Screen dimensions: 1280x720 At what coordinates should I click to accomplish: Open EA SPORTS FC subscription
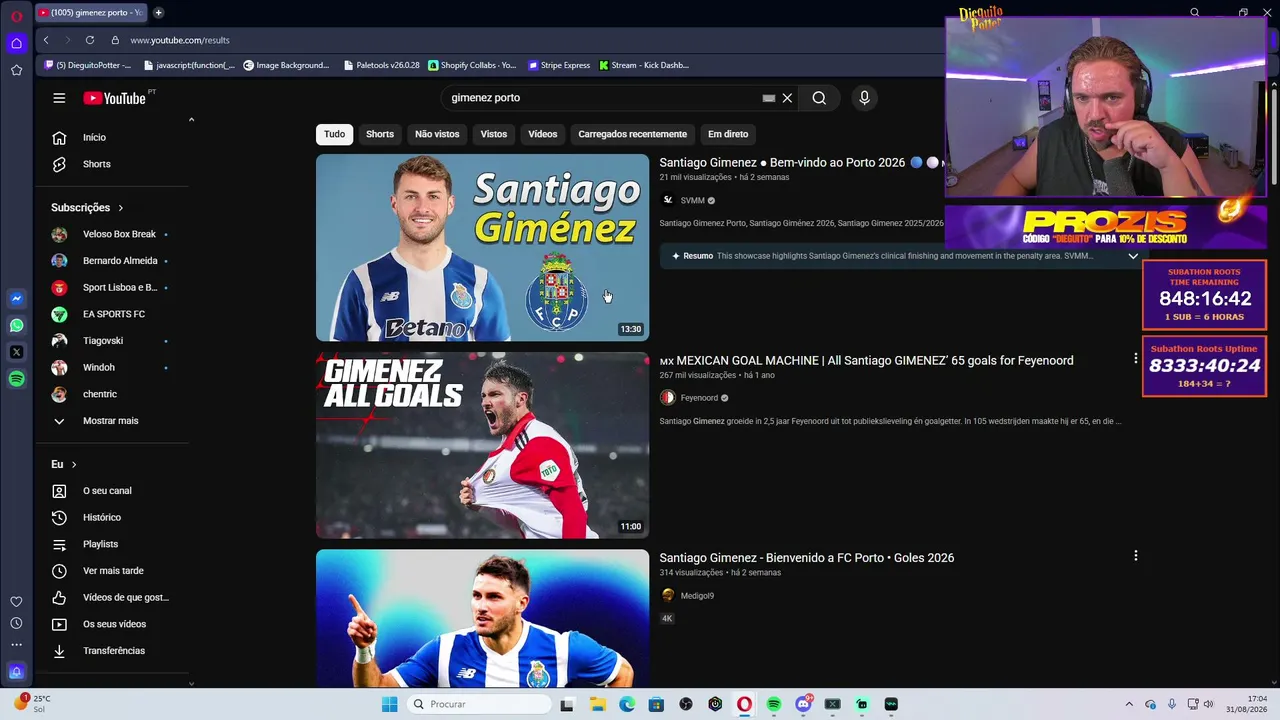click(115, 314)
